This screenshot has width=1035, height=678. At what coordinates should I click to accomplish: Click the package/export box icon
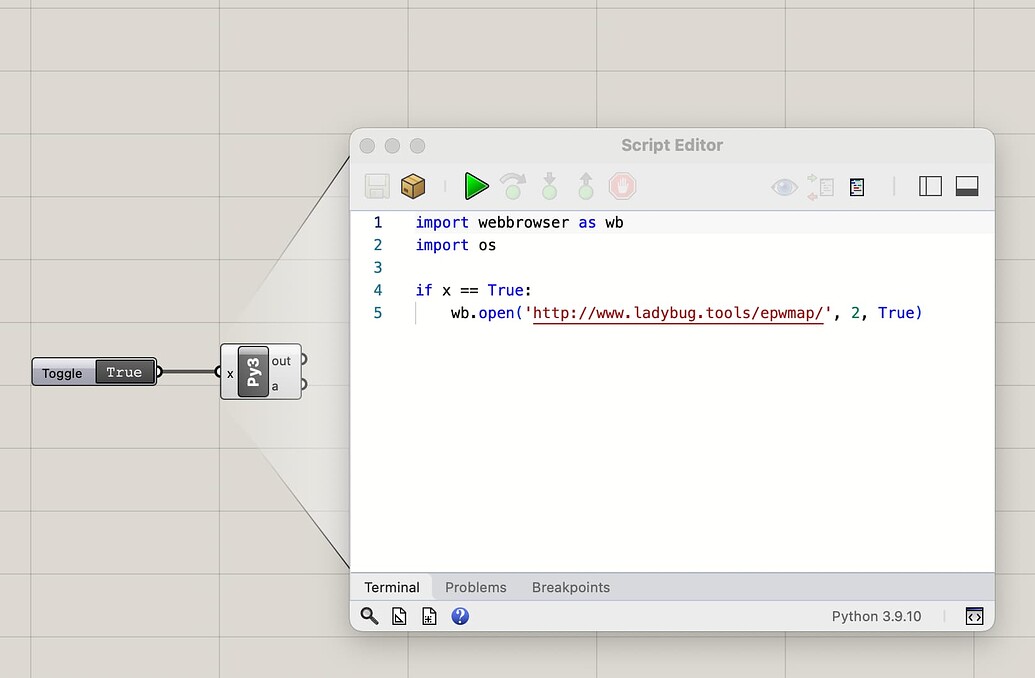(413, 186)
